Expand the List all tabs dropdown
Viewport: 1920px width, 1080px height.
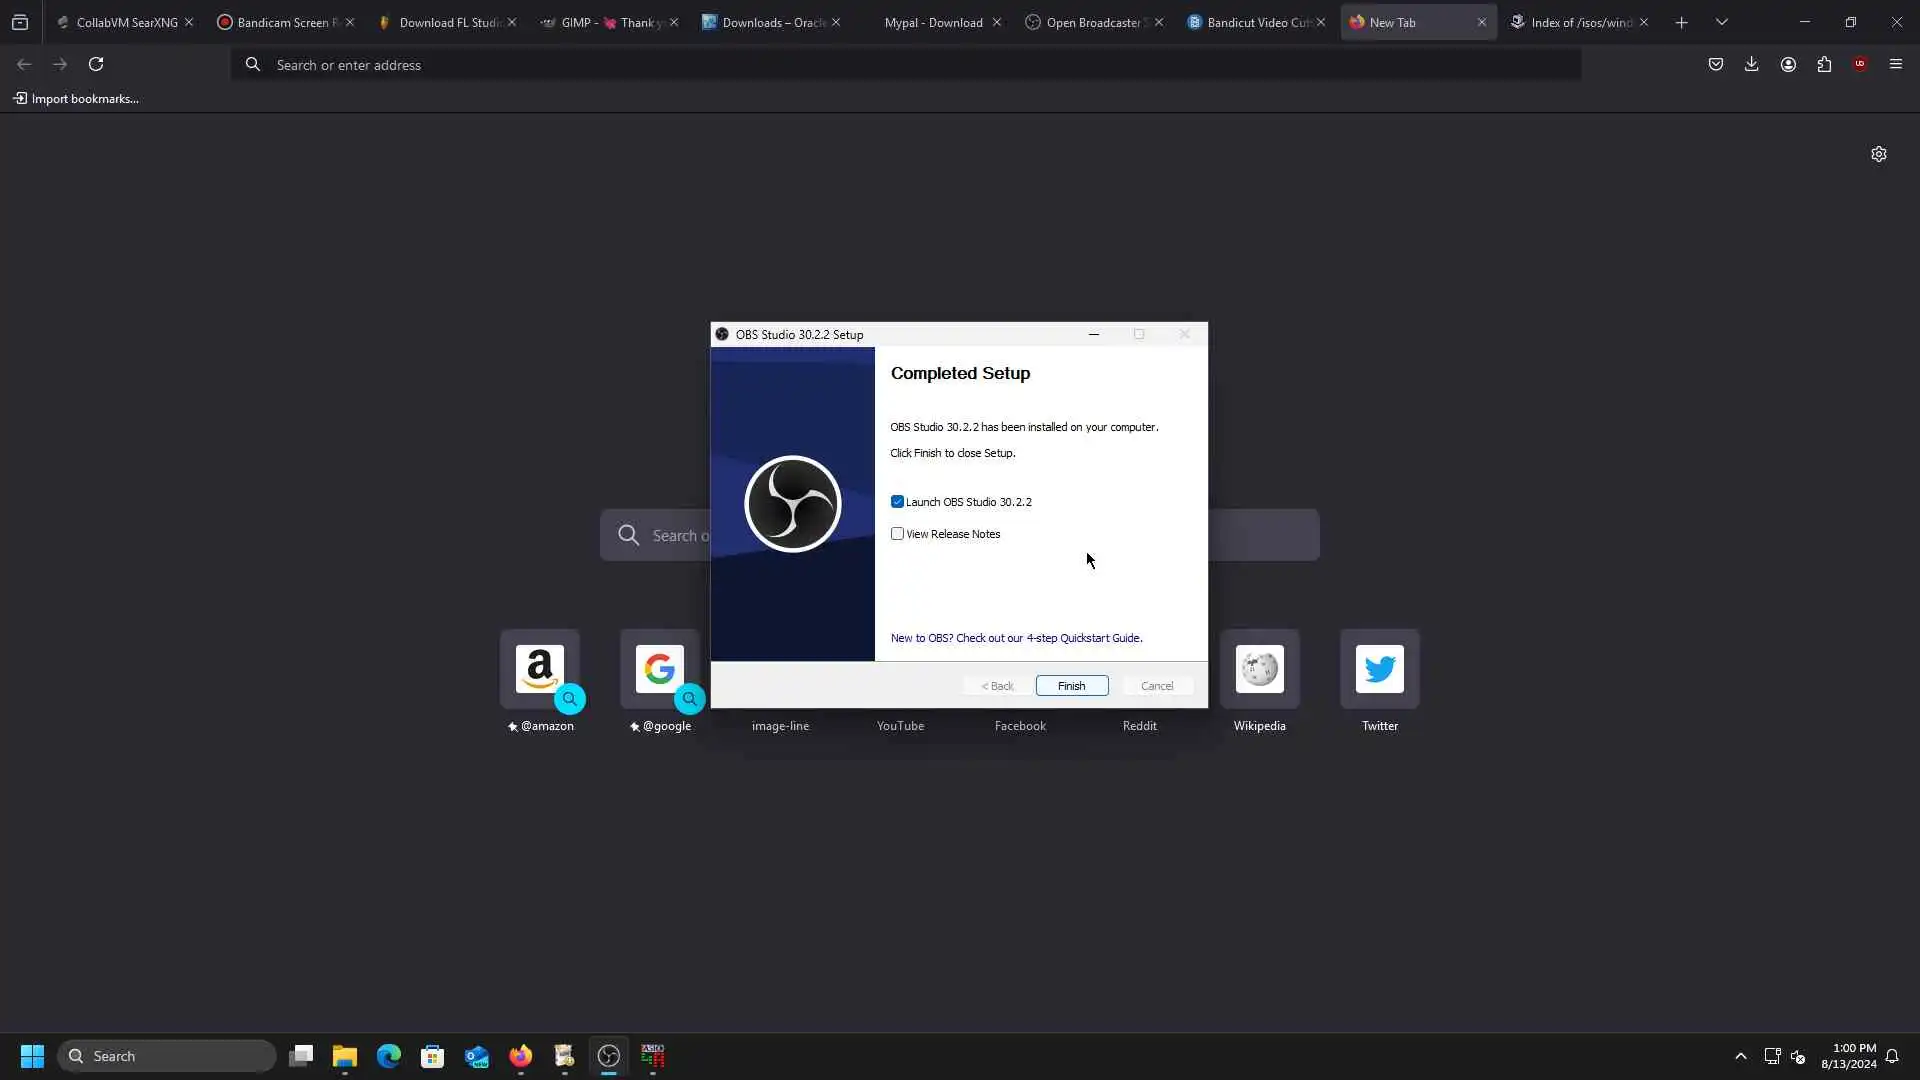pyautogui.click(x=1721, y=22)
